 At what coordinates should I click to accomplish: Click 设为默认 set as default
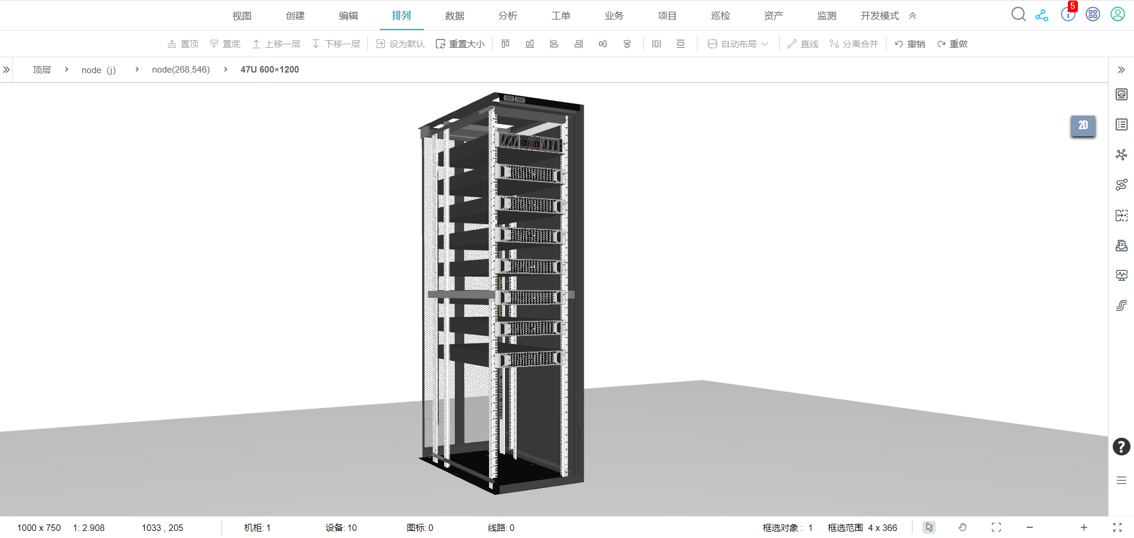[x=401, y=44]
